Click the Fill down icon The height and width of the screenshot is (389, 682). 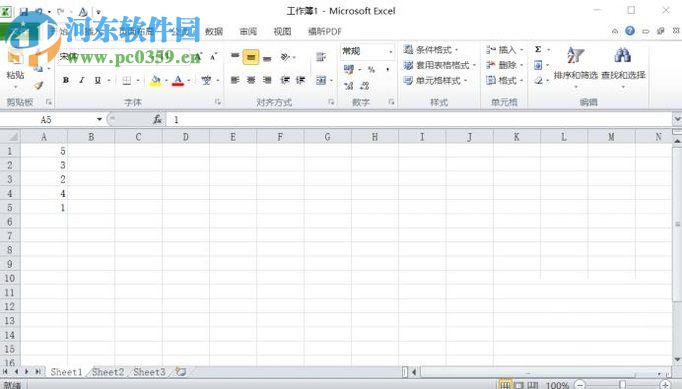538,65
